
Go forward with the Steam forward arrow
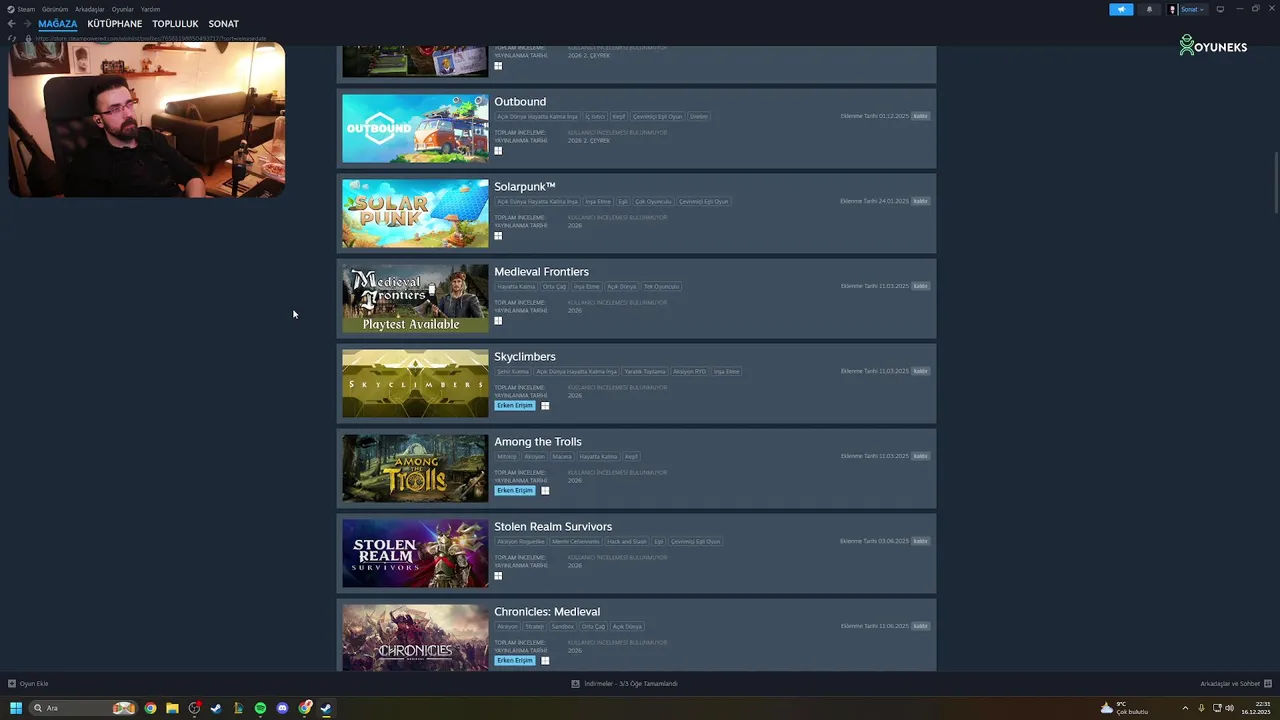click(27, 24)
